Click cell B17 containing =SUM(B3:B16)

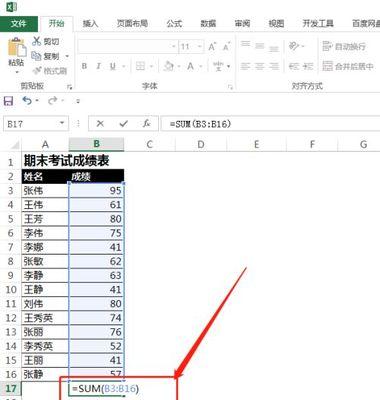tap(96, 388)
